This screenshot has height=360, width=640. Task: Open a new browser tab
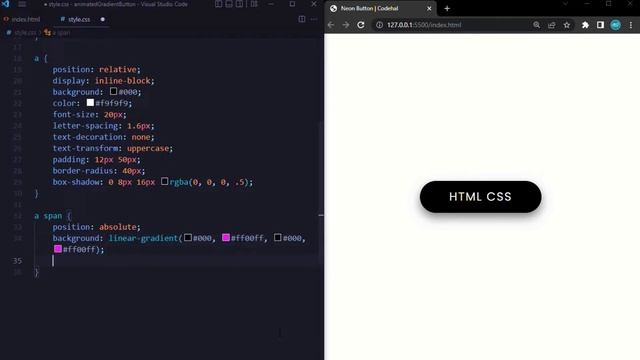(447, 8)
